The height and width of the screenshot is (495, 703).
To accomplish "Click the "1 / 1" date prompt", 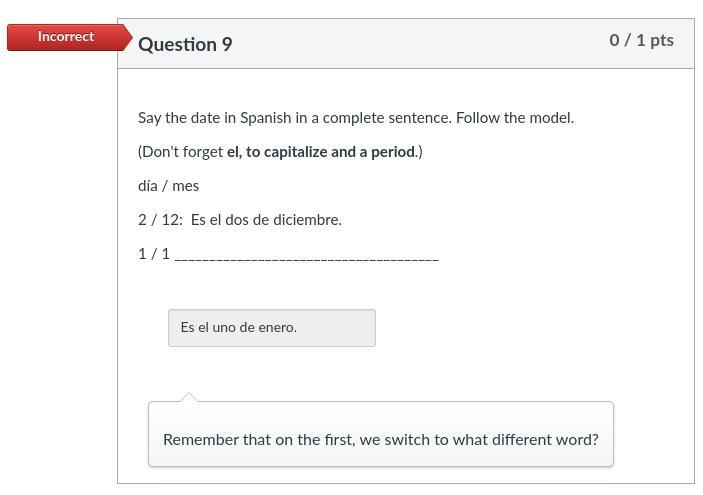I will [x=153, y=254].
